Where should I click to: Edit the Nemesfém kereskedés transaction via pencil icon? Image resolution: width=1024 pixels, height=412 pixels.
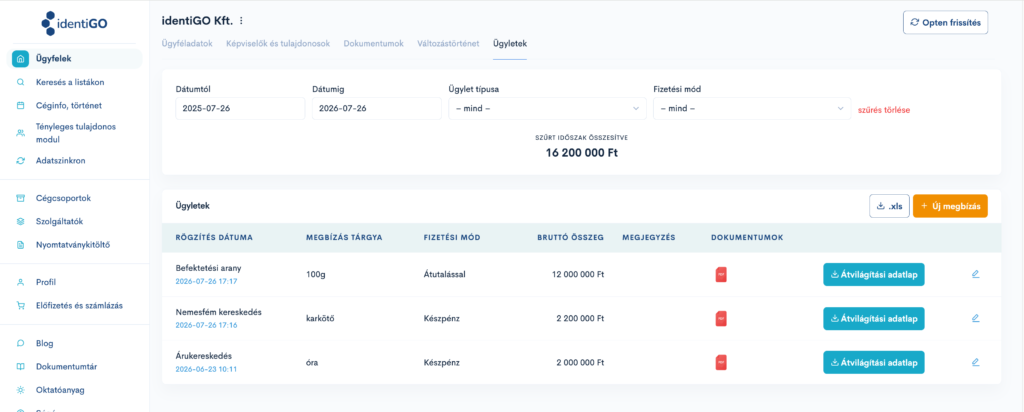coord(976,318)
